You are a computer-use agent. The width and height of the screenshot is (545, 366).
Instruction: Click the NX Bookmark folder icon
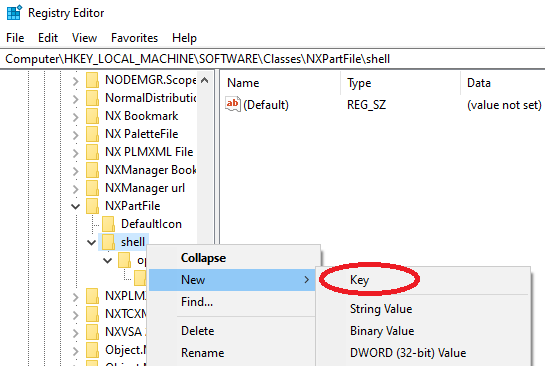[92, 116]
